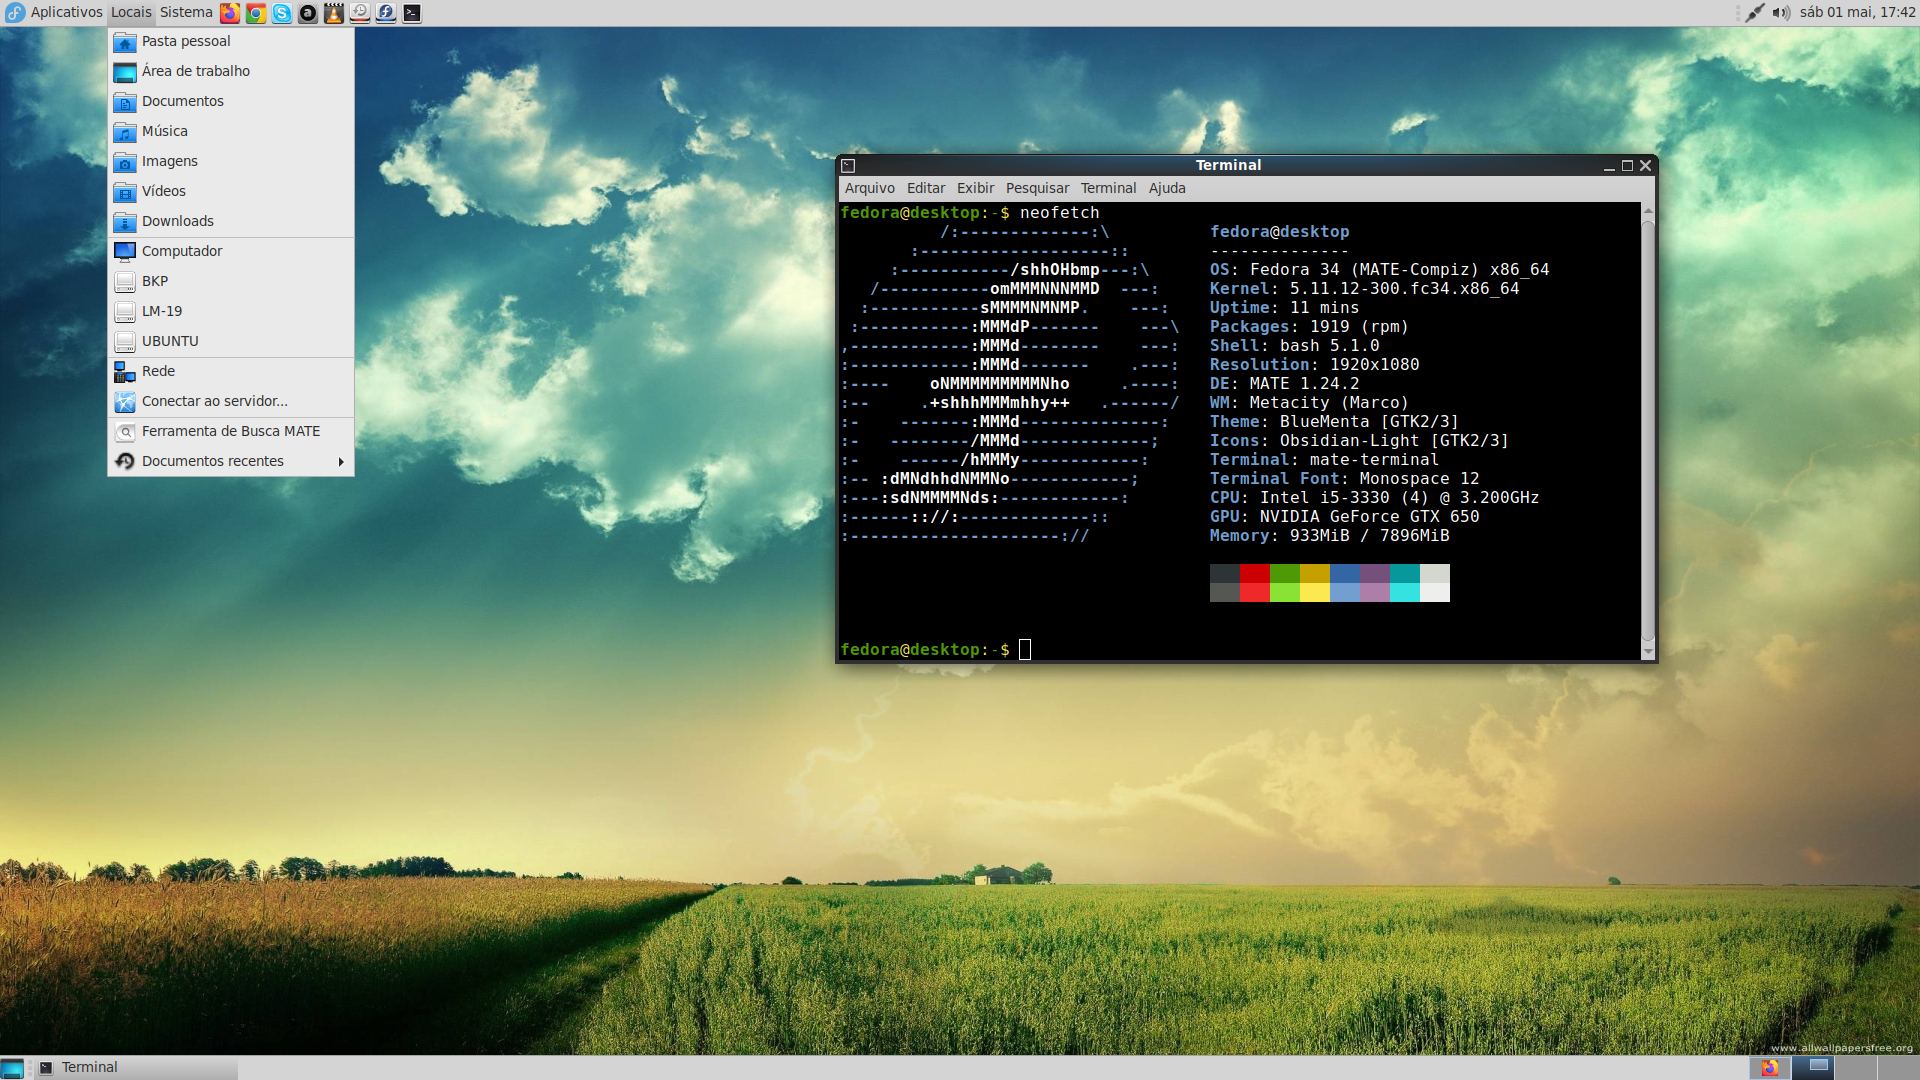This screenshot has width=1920, height=1080.
Task: Open the UBUNTU drive
Action: click(x=231, y=341)
